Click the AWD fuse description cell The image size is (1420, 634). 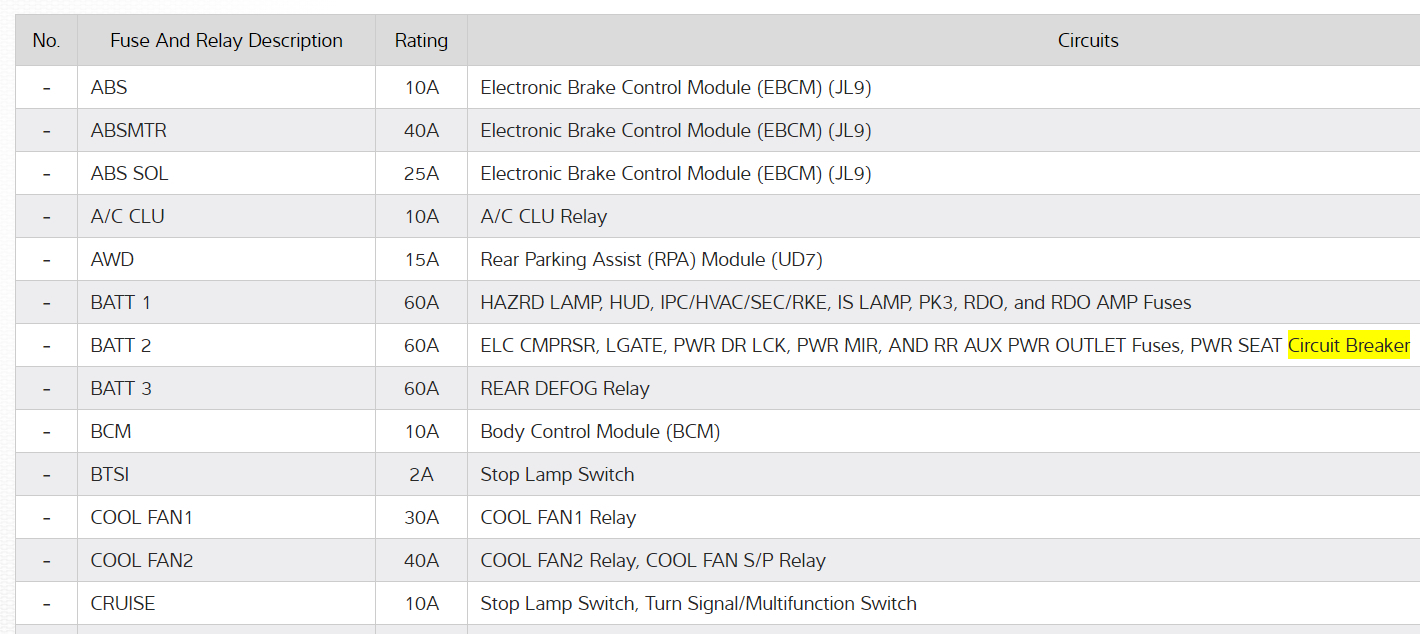[112, 260]
